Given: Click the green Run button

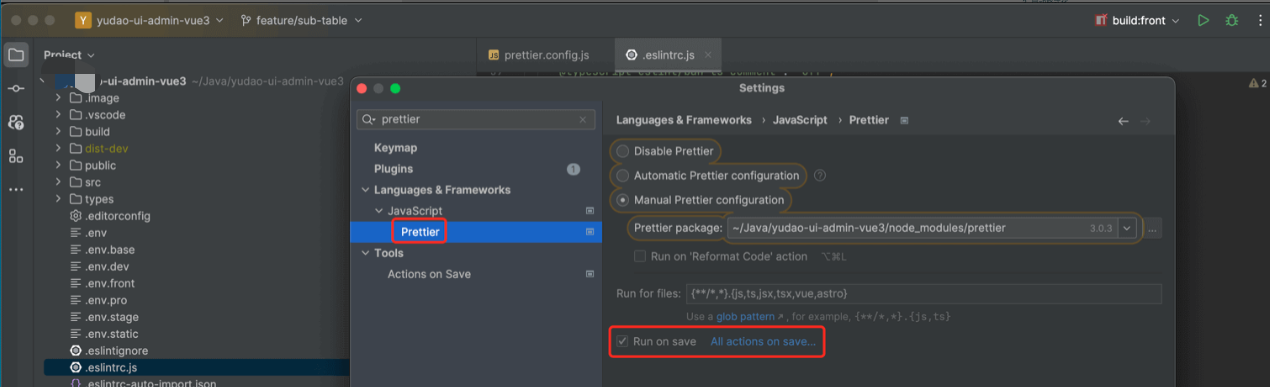Looking at the screenshot, I should coord(1204,20).
